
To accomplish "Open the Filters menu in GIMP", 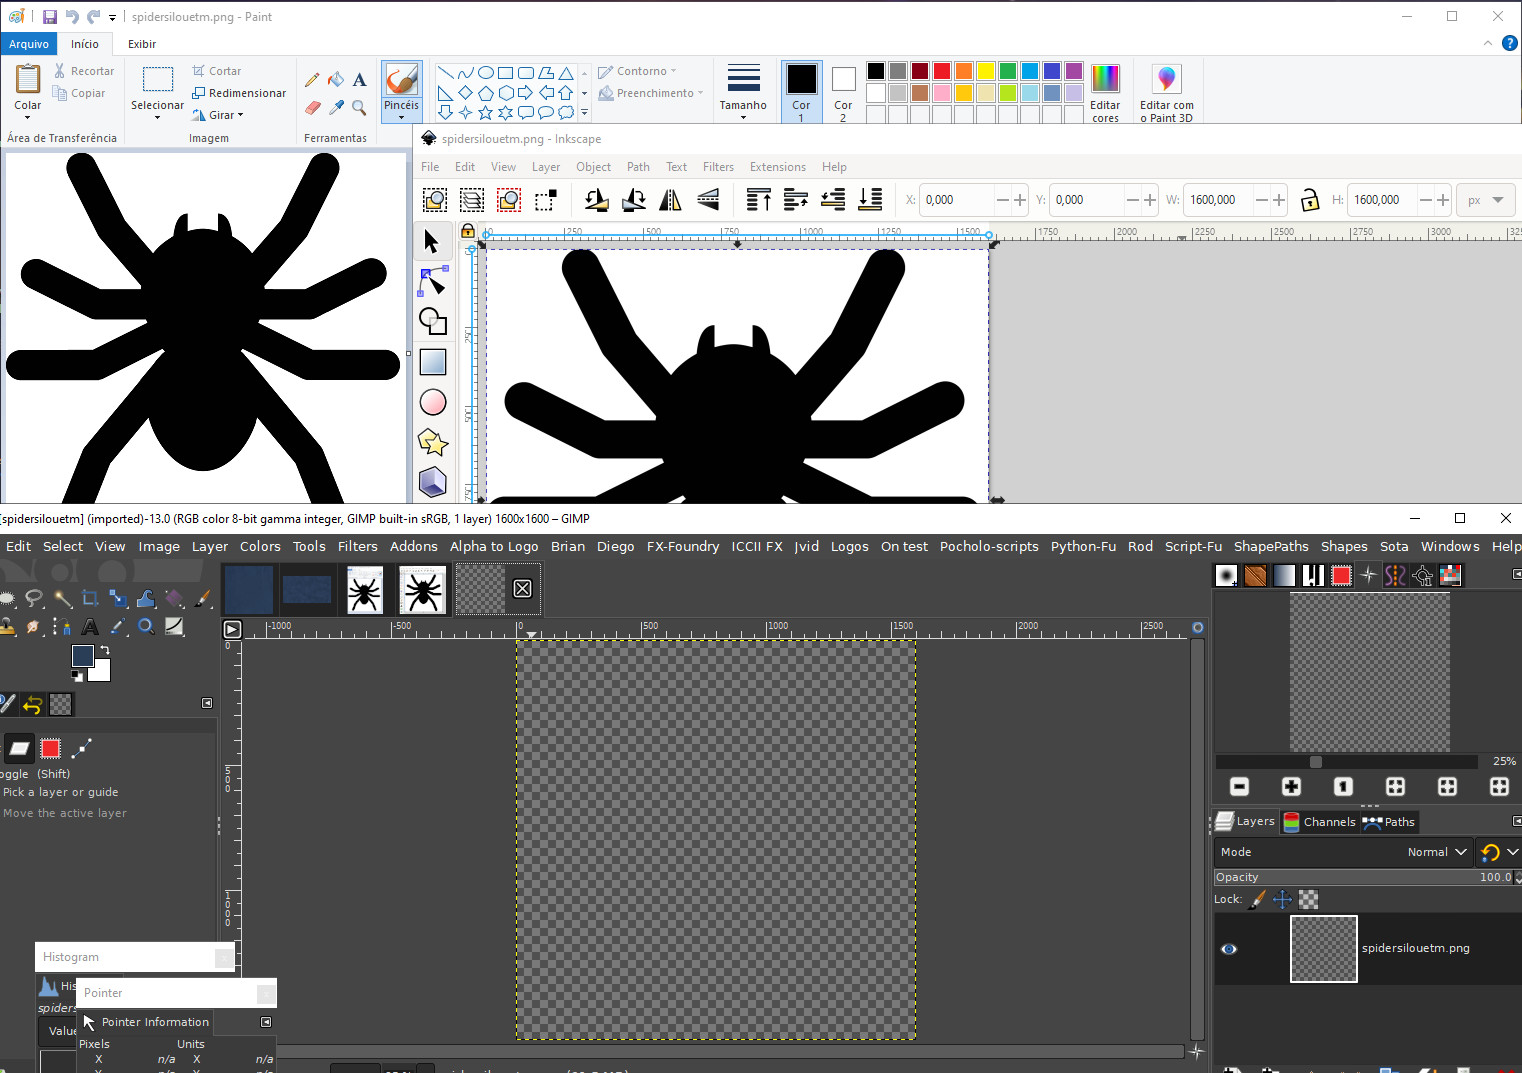I will pos(357,546).
